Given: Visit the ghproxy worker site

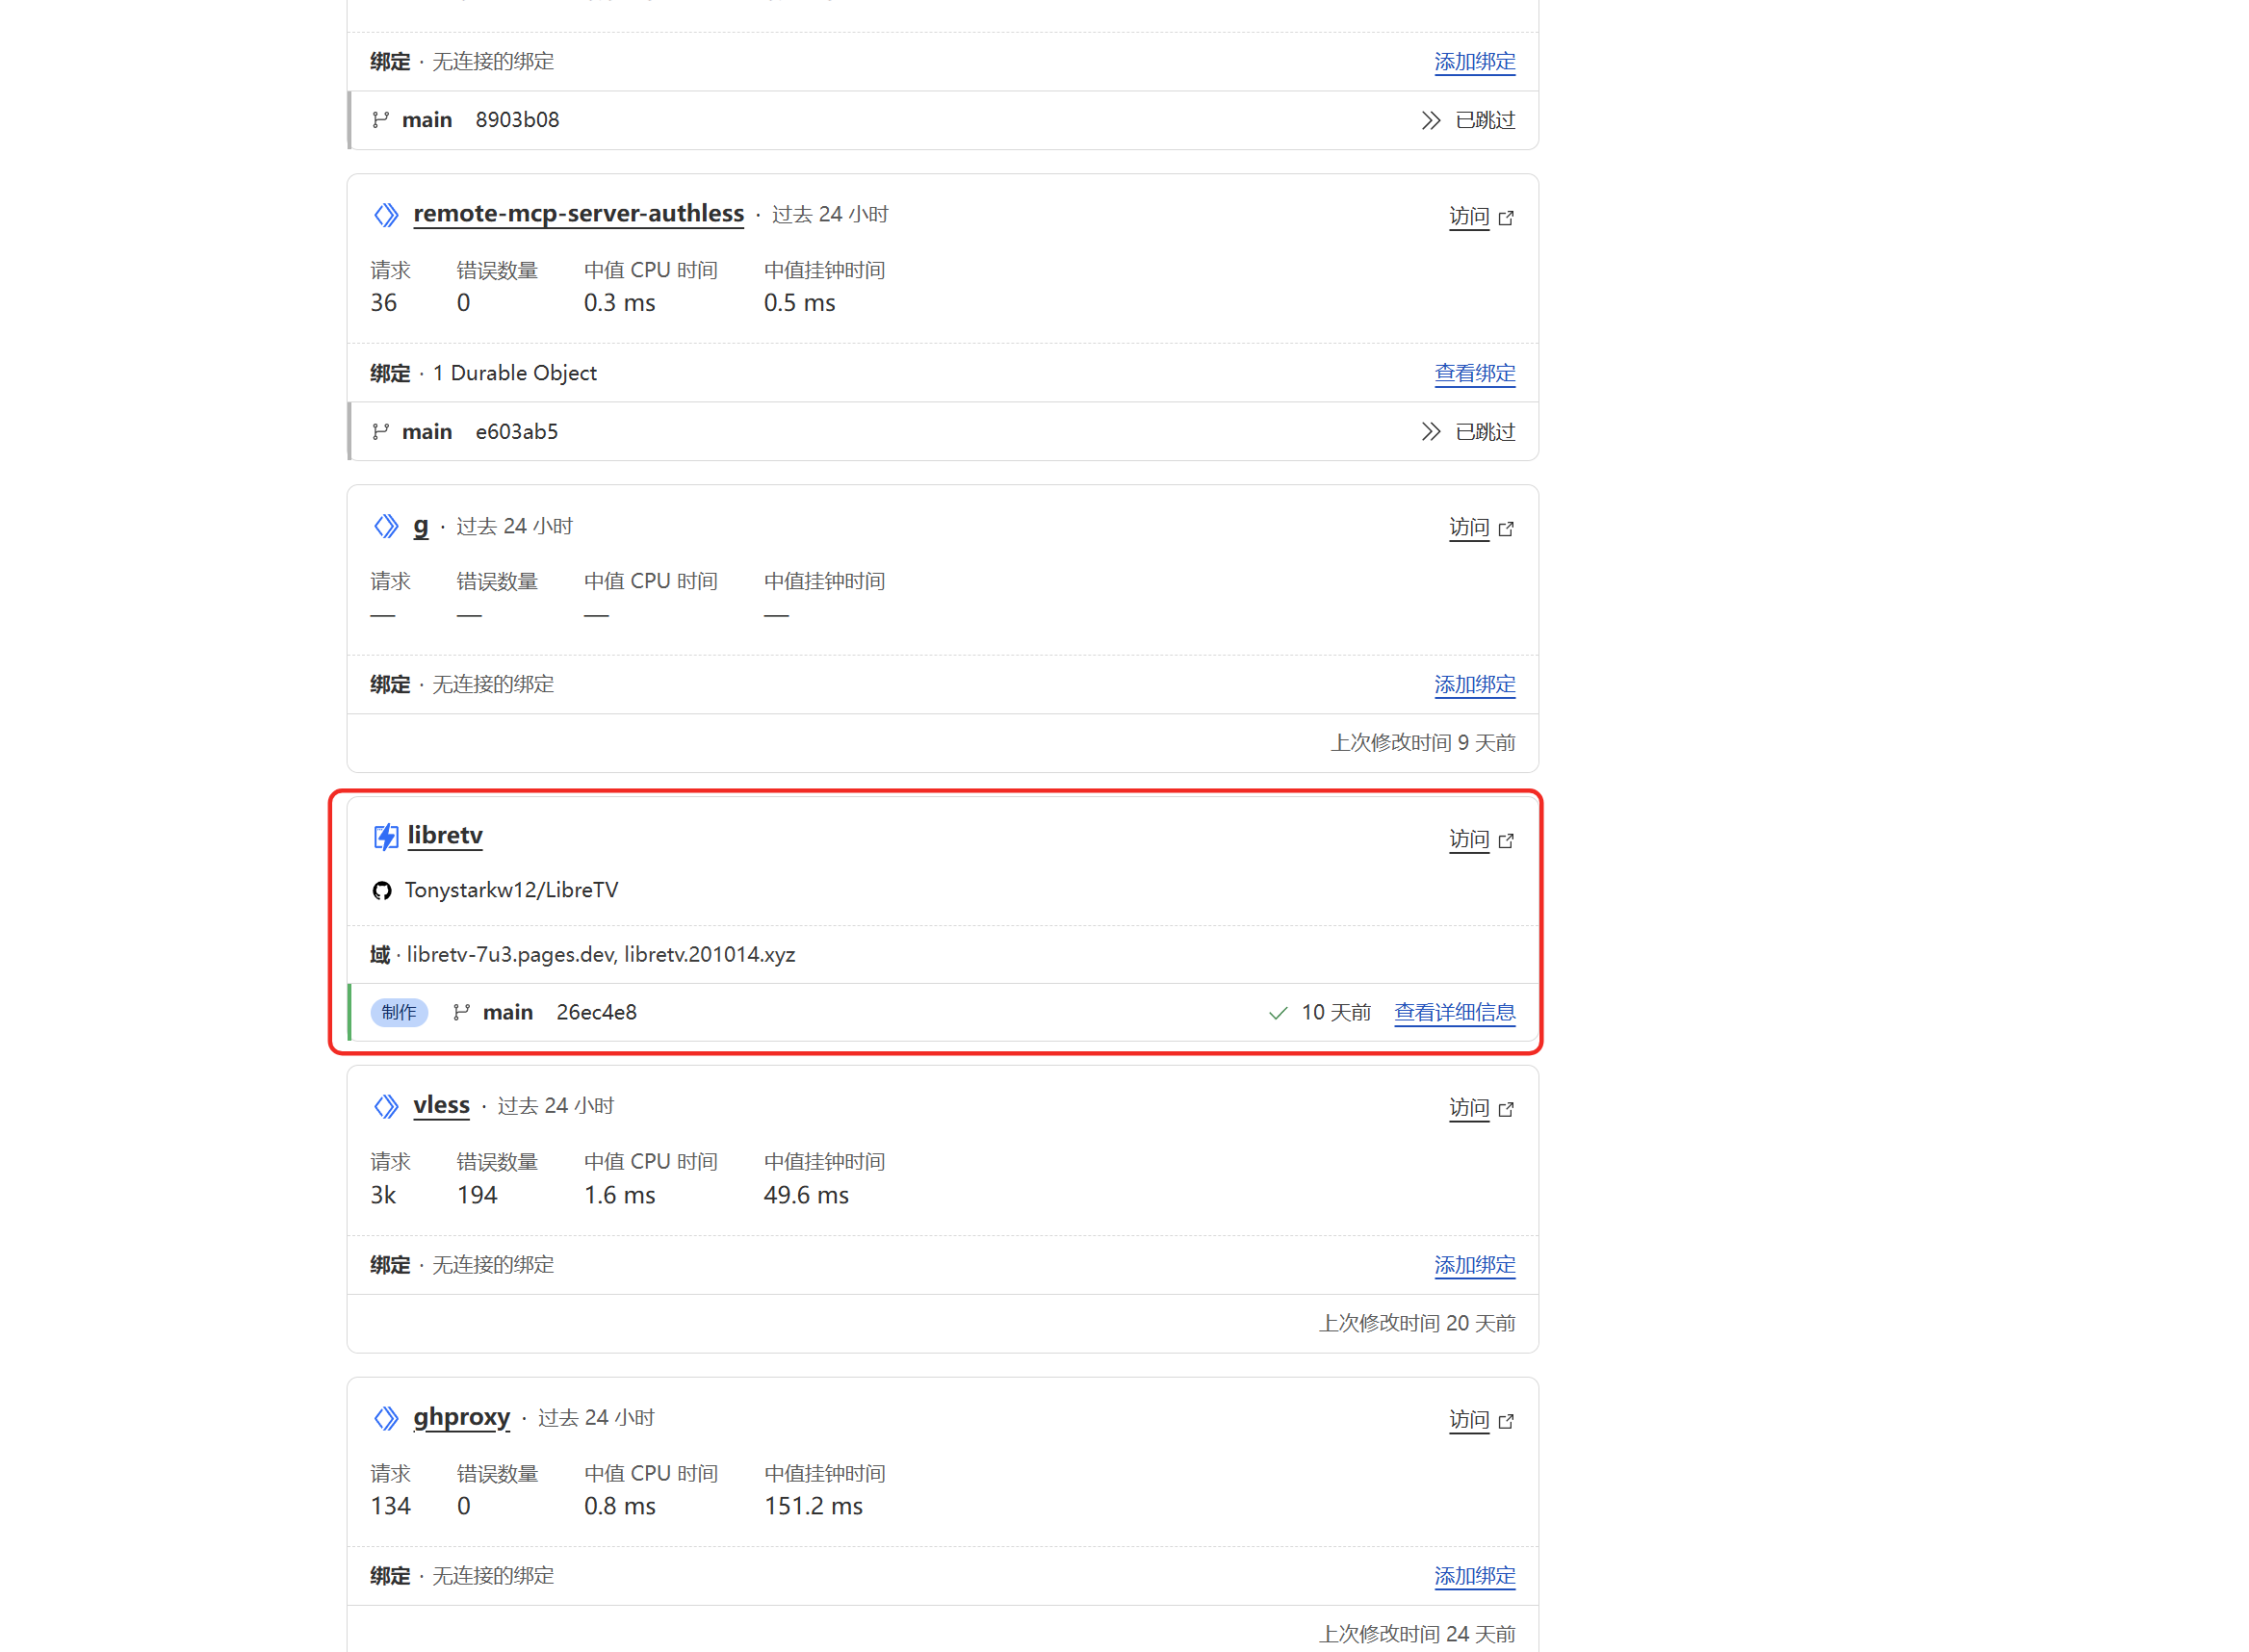Looking at the screenshot, I should 1468,1419.
